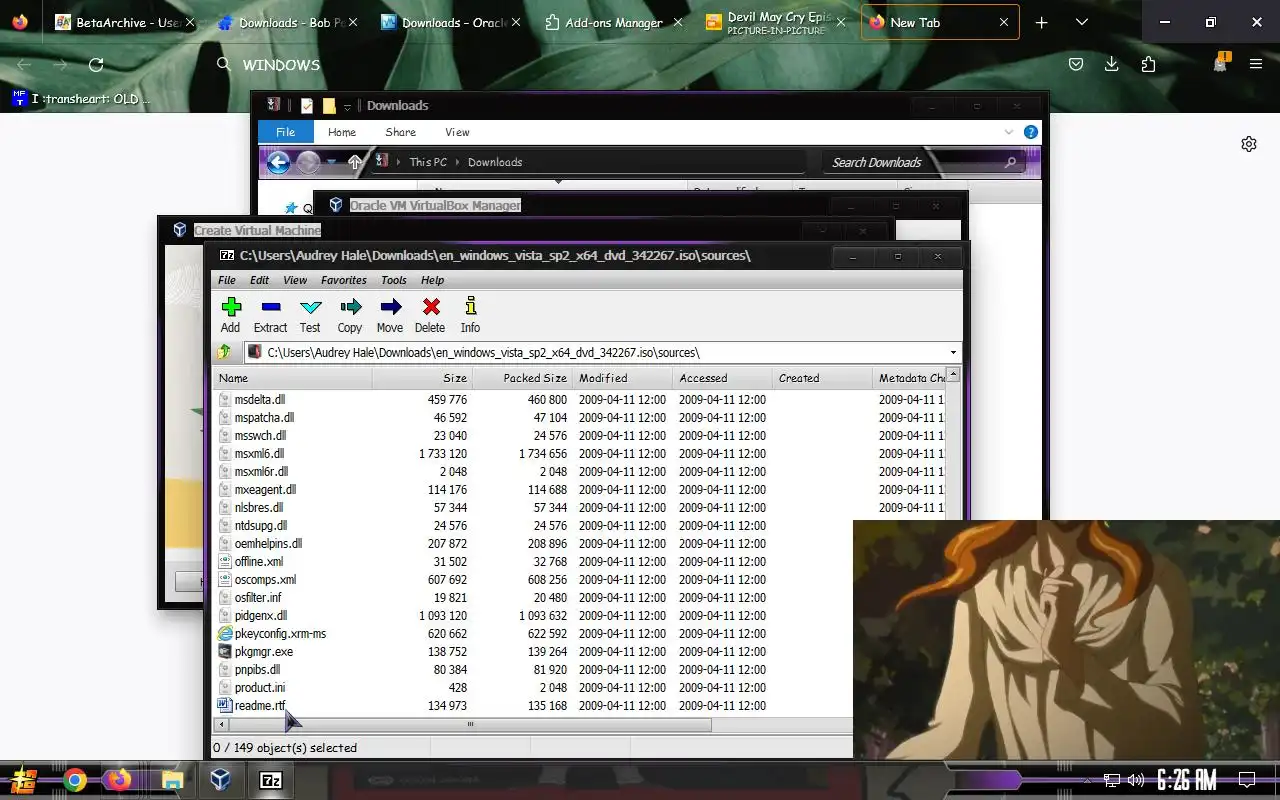Open the 7-Zip File menu
Screen dimensions: 1280x800
pos(227,280)
